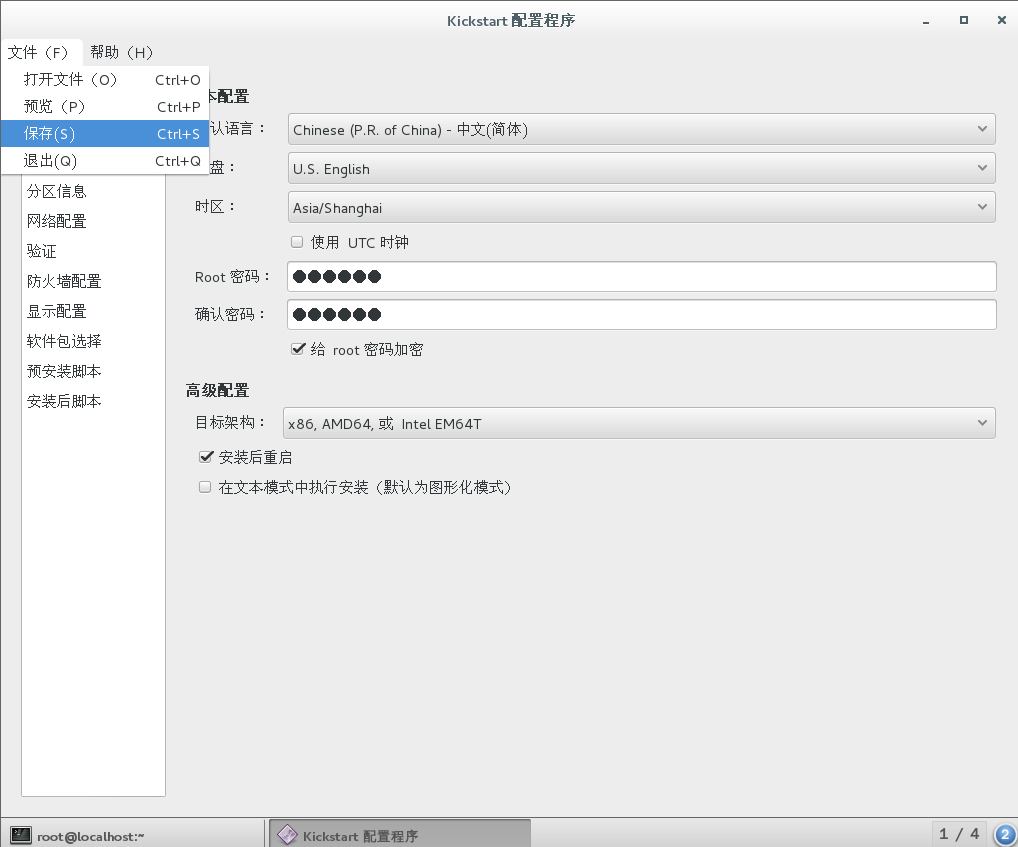Screen dimensions: 1018x847
Task: Enable 在文本模式中执行安装 checkbox
Action: click(x=205, y=487)
